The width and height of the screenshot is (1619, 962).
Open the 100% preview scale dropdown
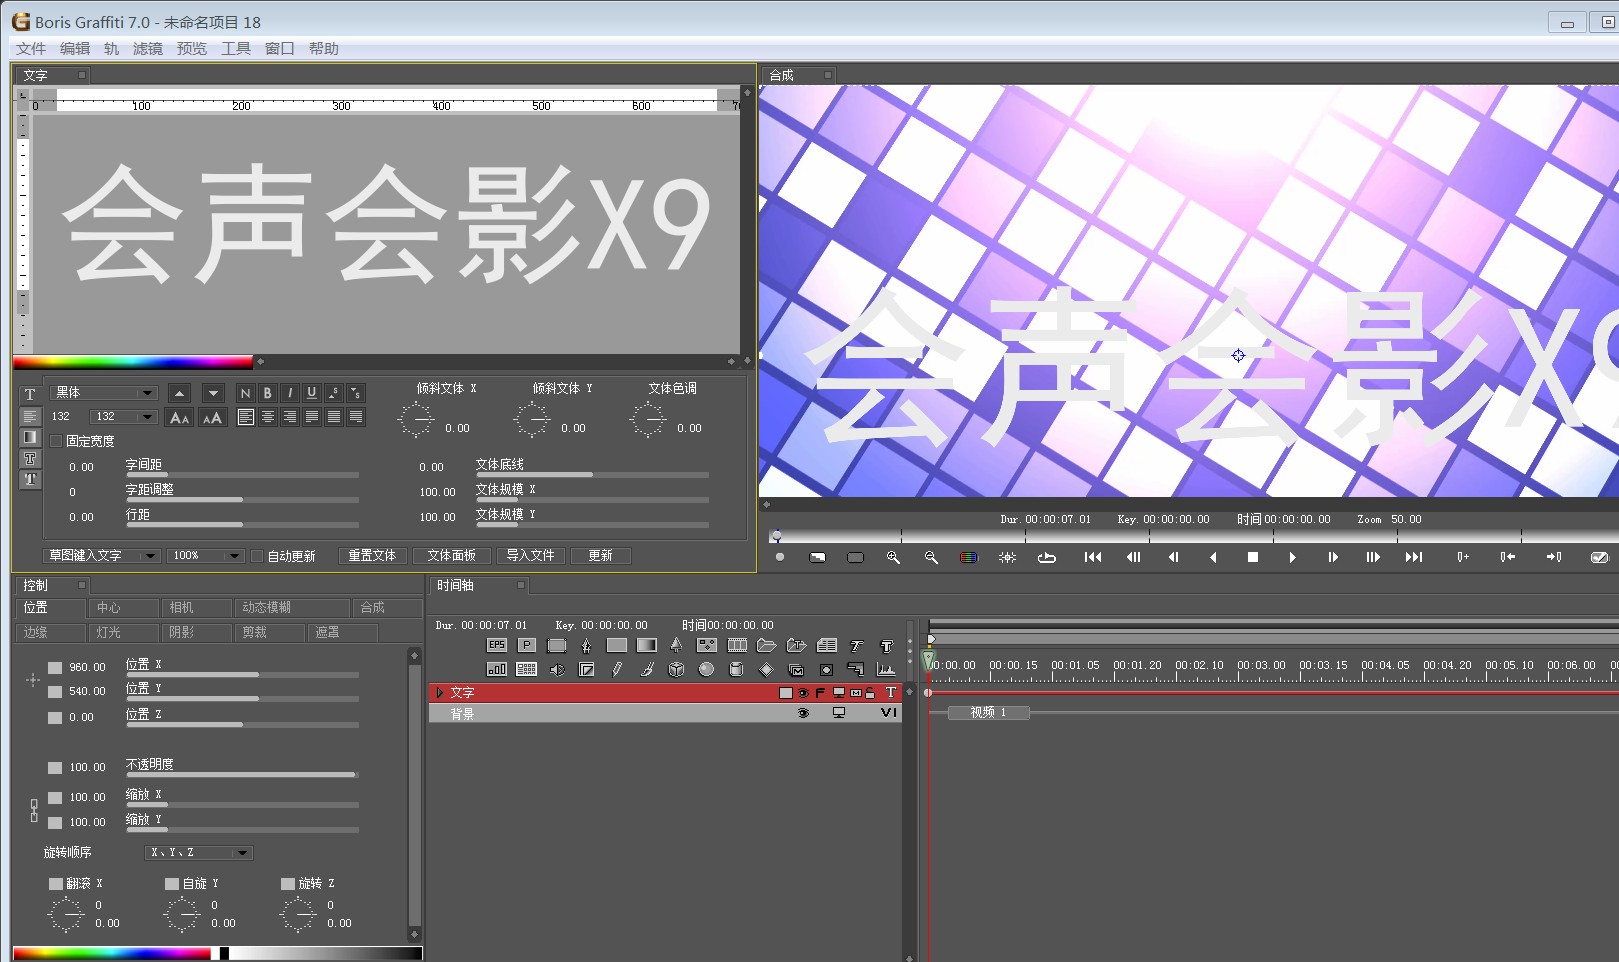point(207,556)
